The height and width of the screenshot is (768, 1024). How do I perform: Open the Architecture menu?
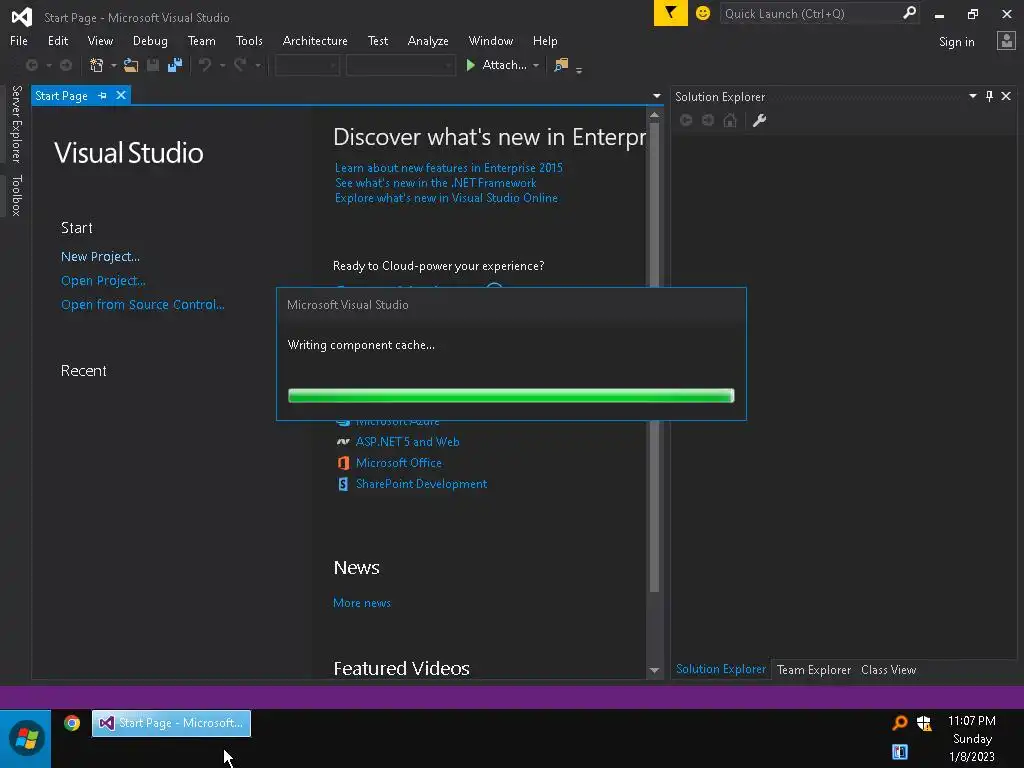click(315, 40)
